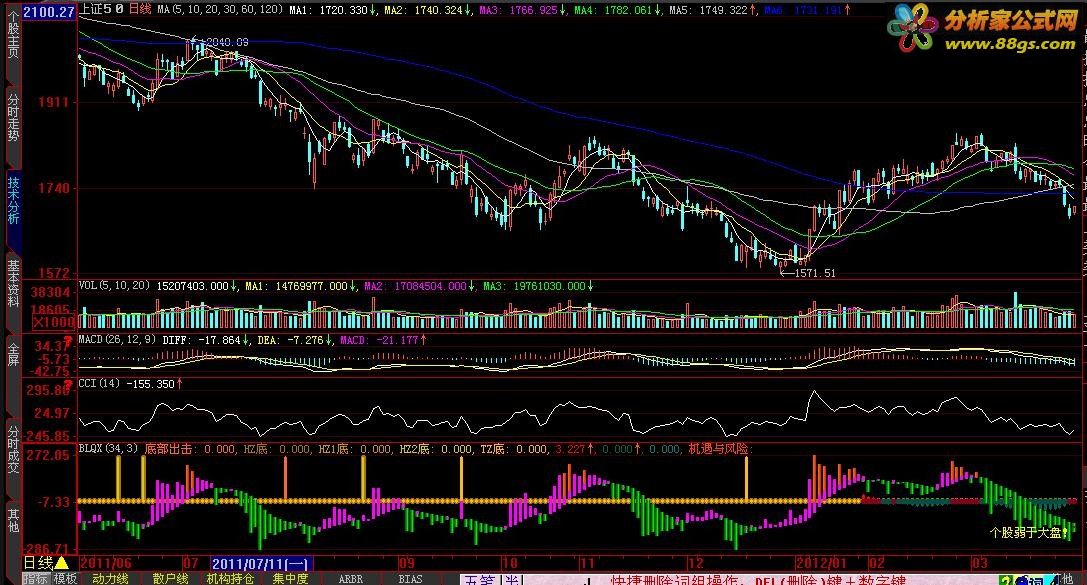
Task: Click the 机遇与风险 label
Action: [x=718, y=448]
